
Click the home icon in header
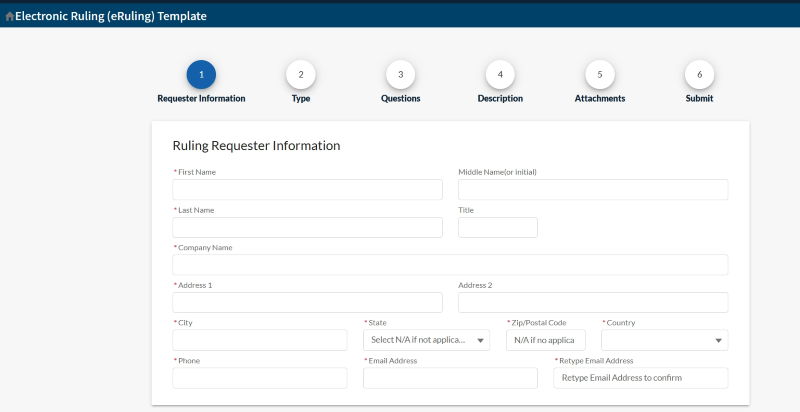click(x=10, y=16)
